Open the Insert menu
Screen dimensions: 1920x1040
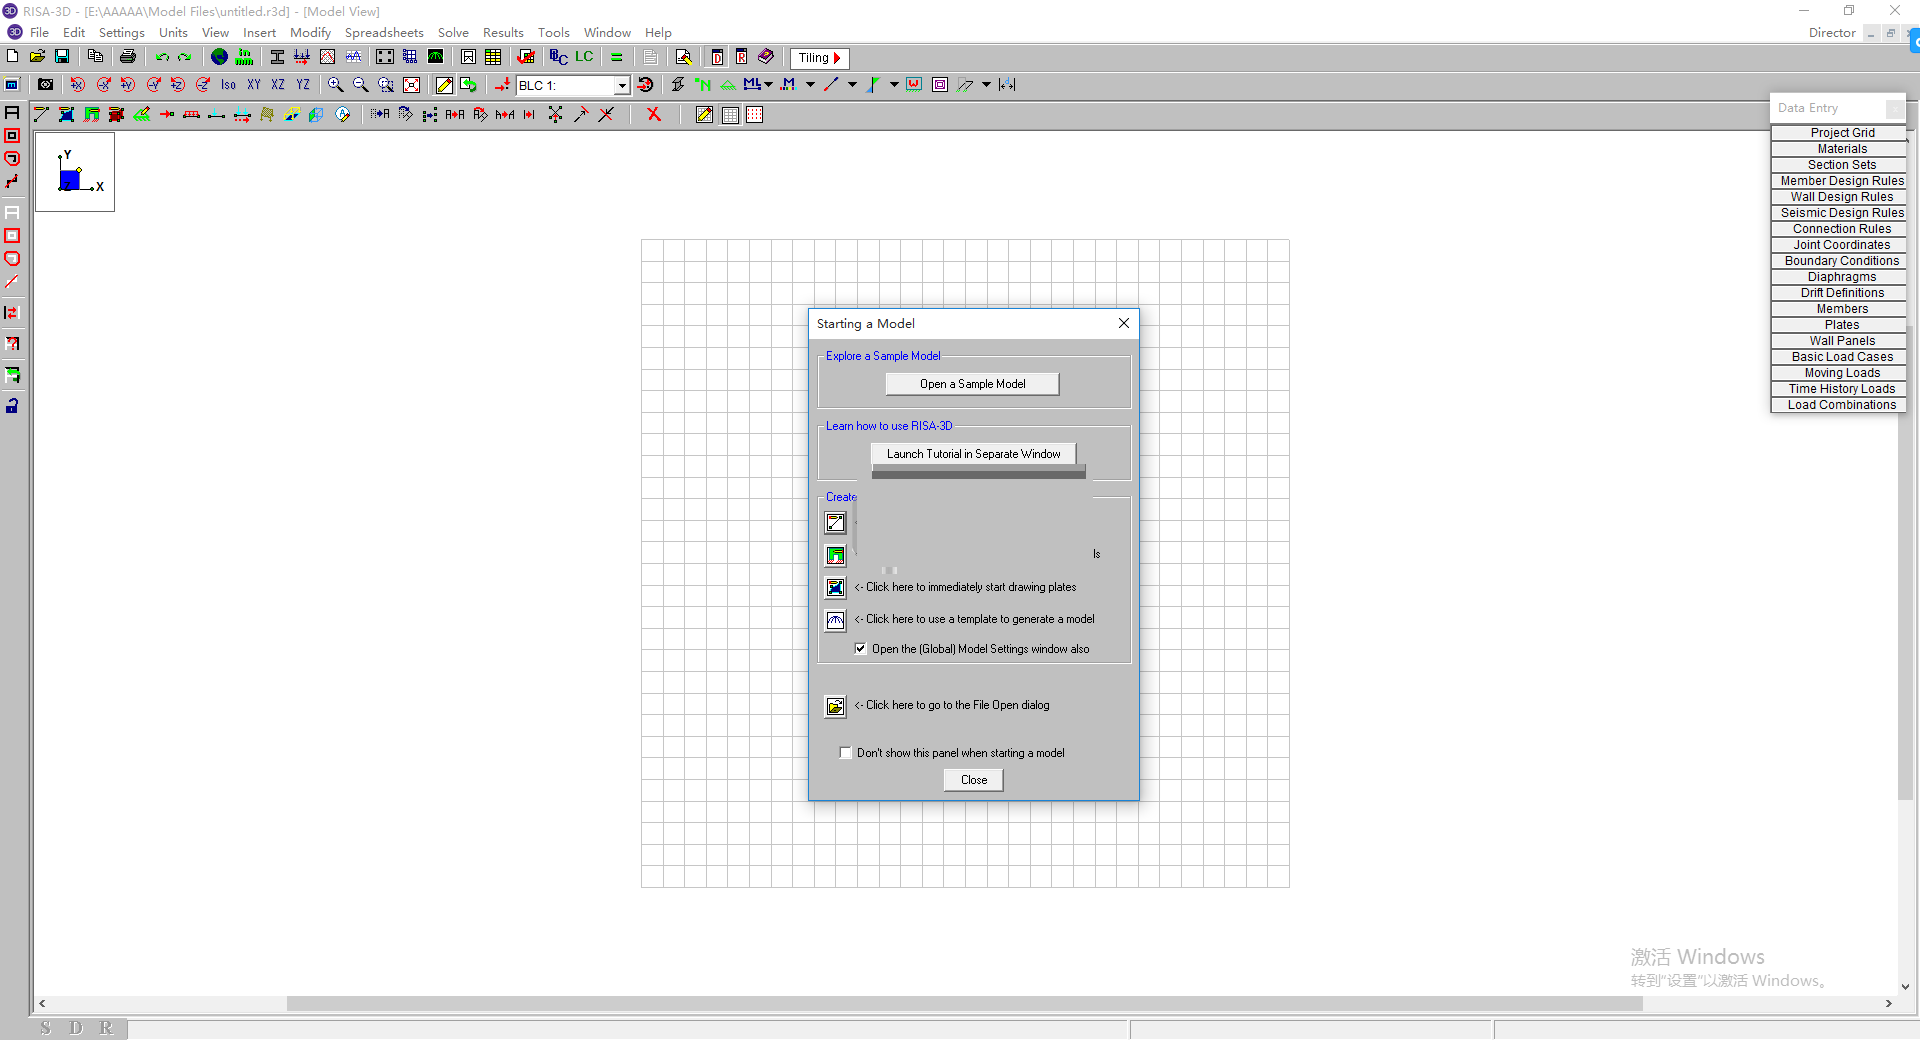pyautogui.click(x=259, y=33)
